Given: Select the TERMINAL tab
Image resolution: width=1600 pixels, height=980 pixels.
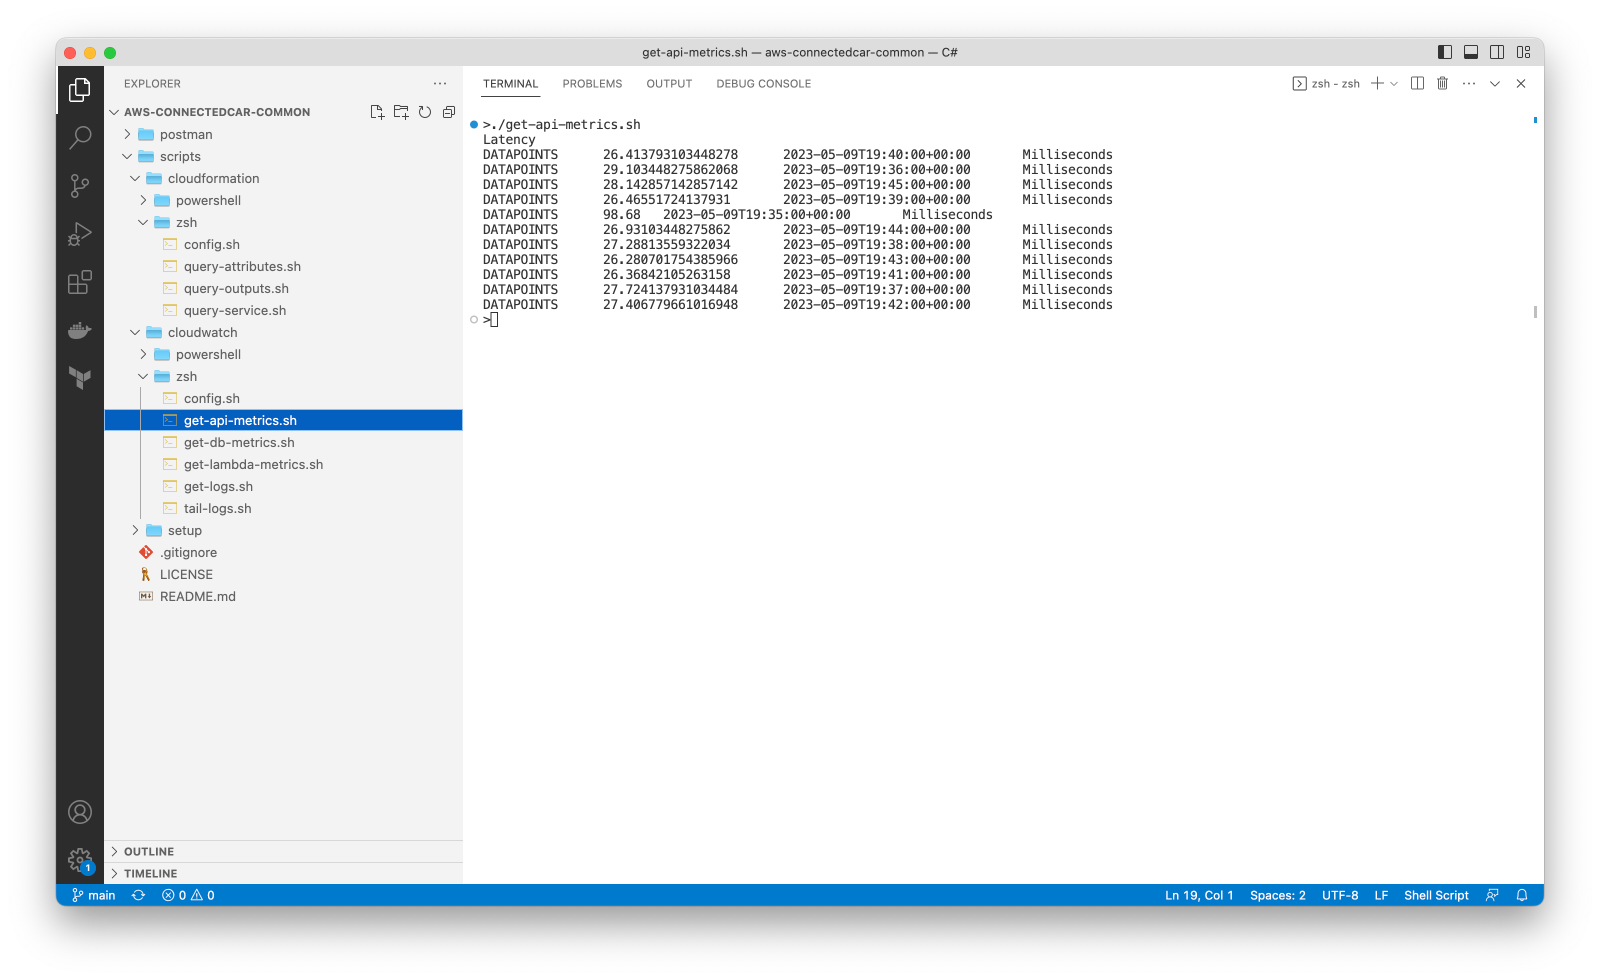Looking at the screenshot, I should [x=510, y=84].
